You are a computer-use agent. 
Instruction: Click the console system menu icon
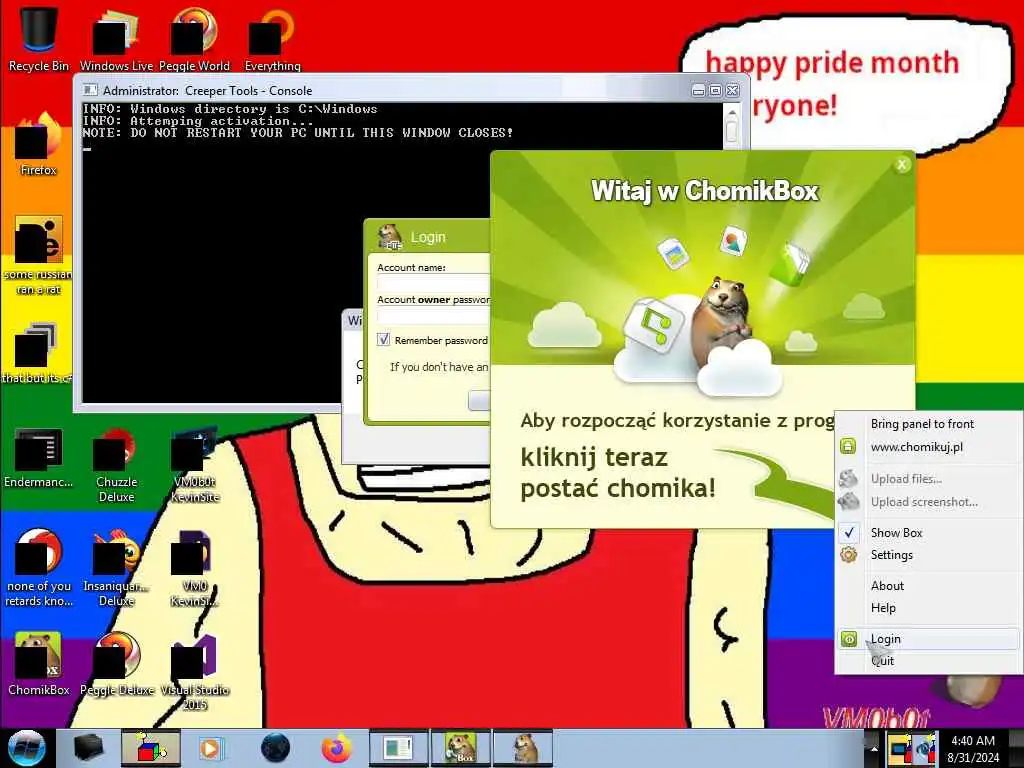coord(89,90)
